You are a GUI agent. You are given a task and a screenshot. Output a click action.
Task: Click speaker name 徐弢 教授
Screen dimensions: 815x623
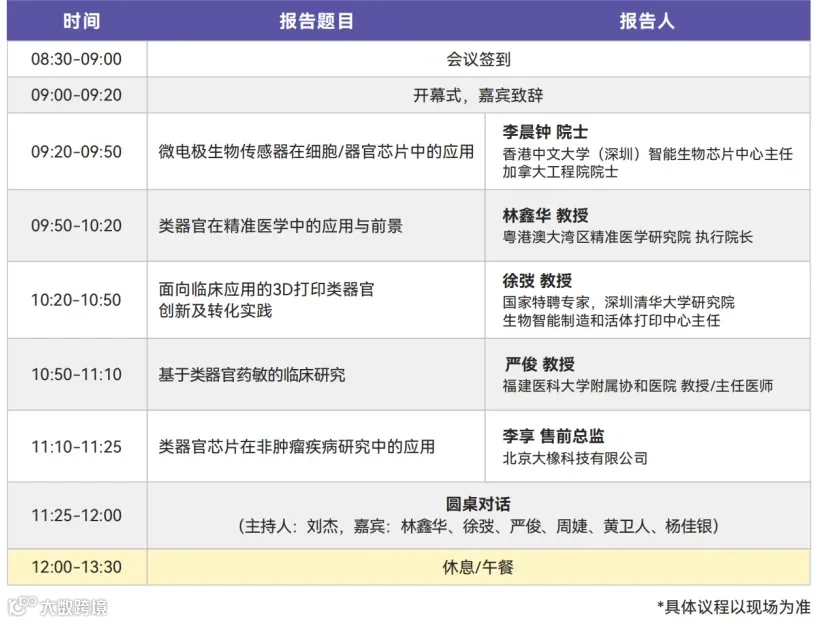tap(537, 281)
